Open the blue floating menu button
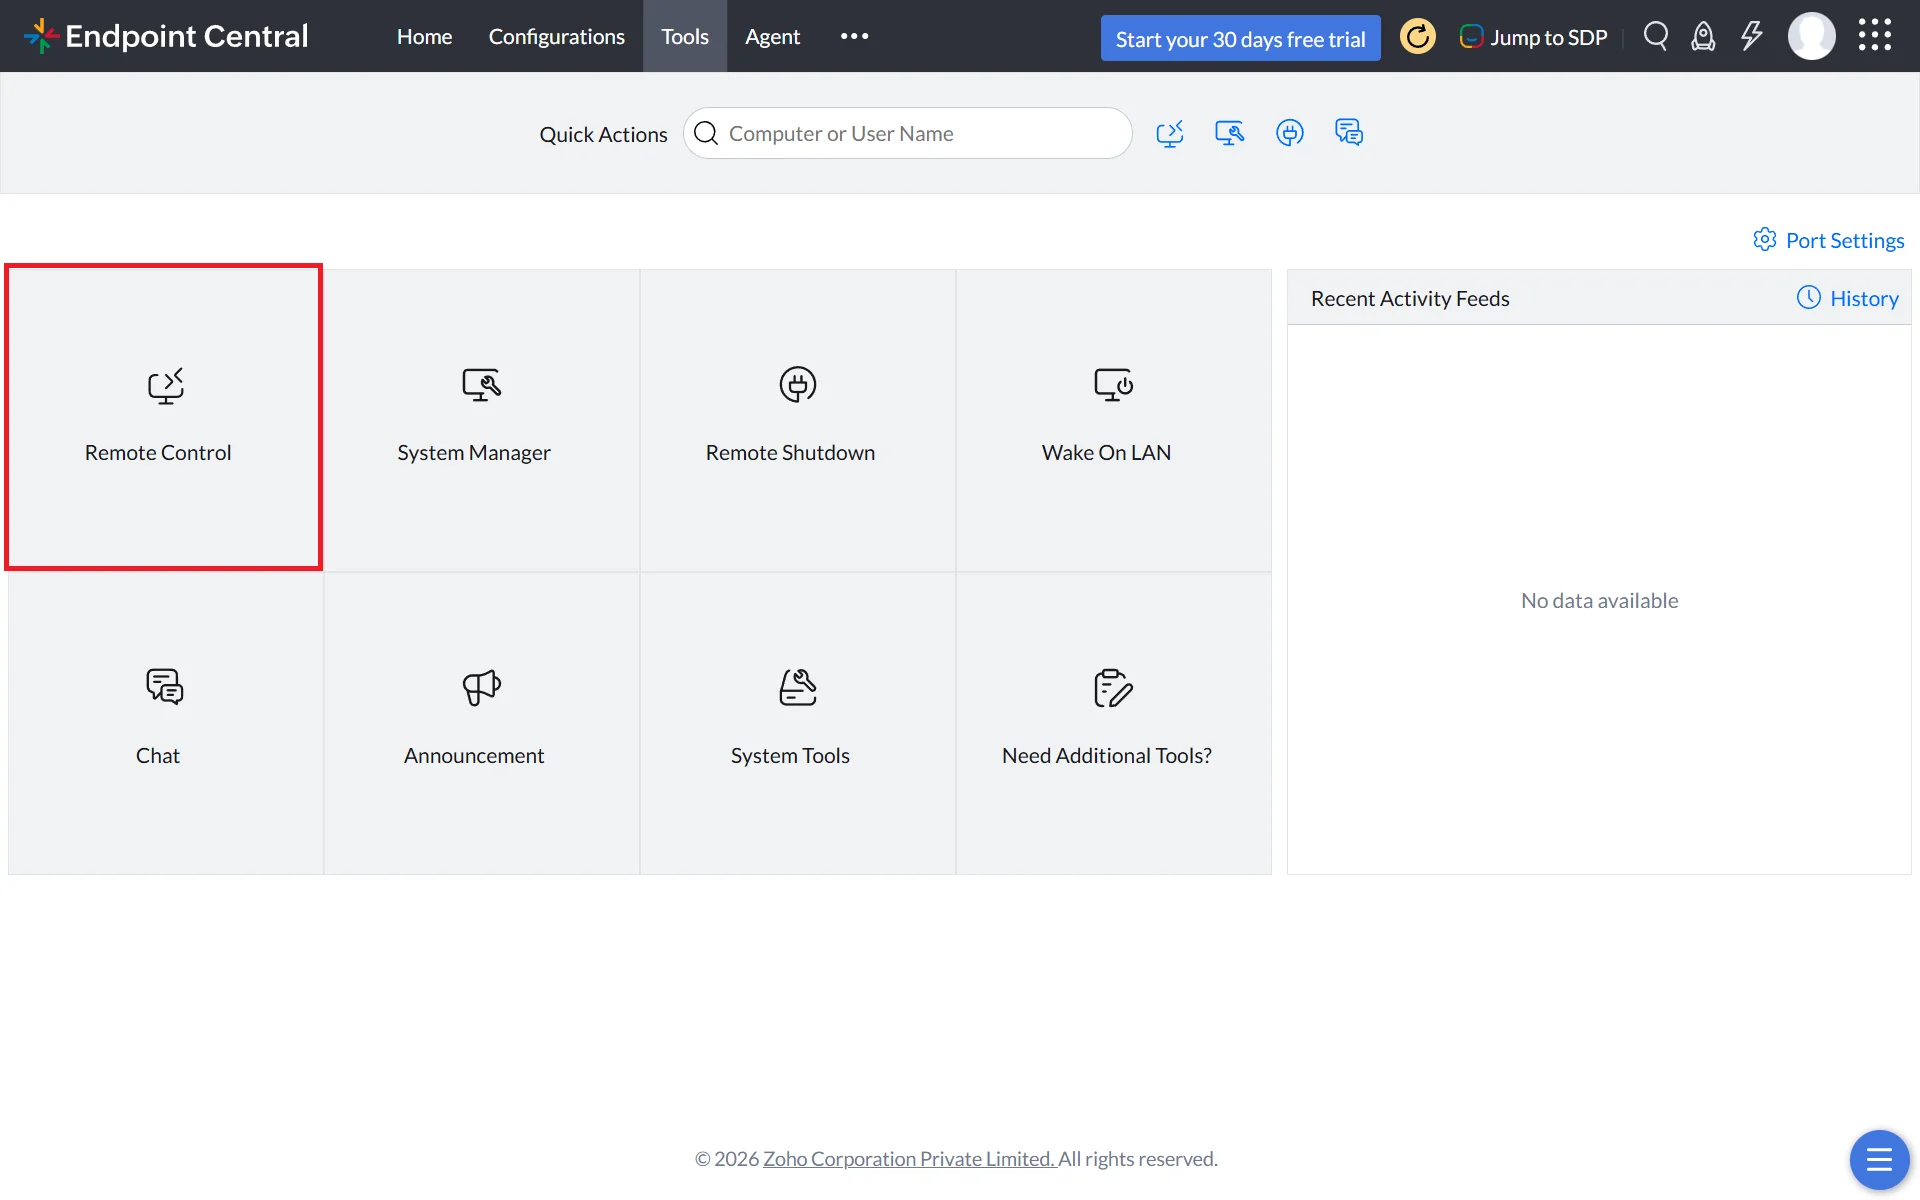The height and width of the screenshot is (1200, 1920). (x=1879, y=1160)
